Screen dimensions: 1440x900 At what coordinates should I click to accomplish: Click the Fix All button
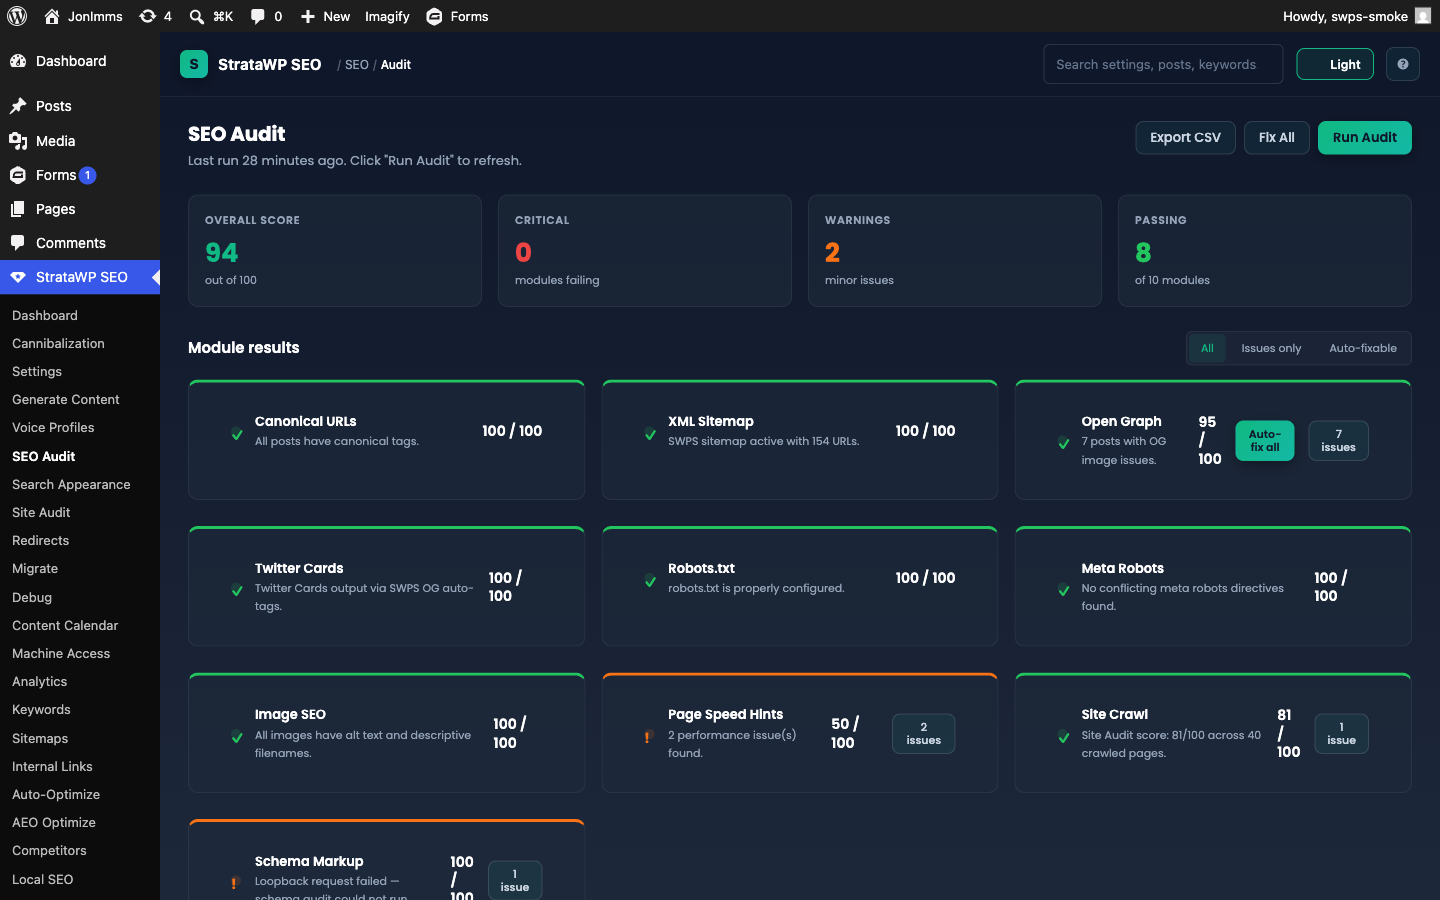(1277, 138)
